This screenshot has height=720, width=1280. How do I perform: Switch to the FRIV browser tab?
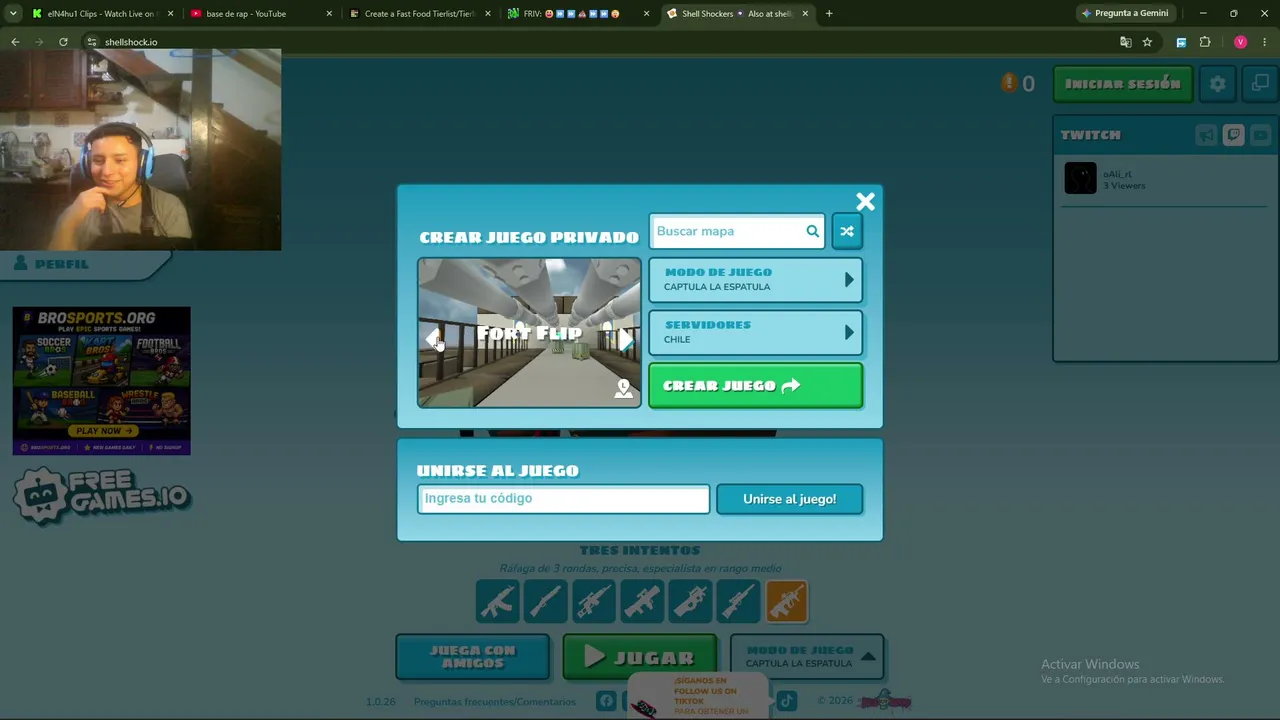pyautogui.click(x=578, y=14)
